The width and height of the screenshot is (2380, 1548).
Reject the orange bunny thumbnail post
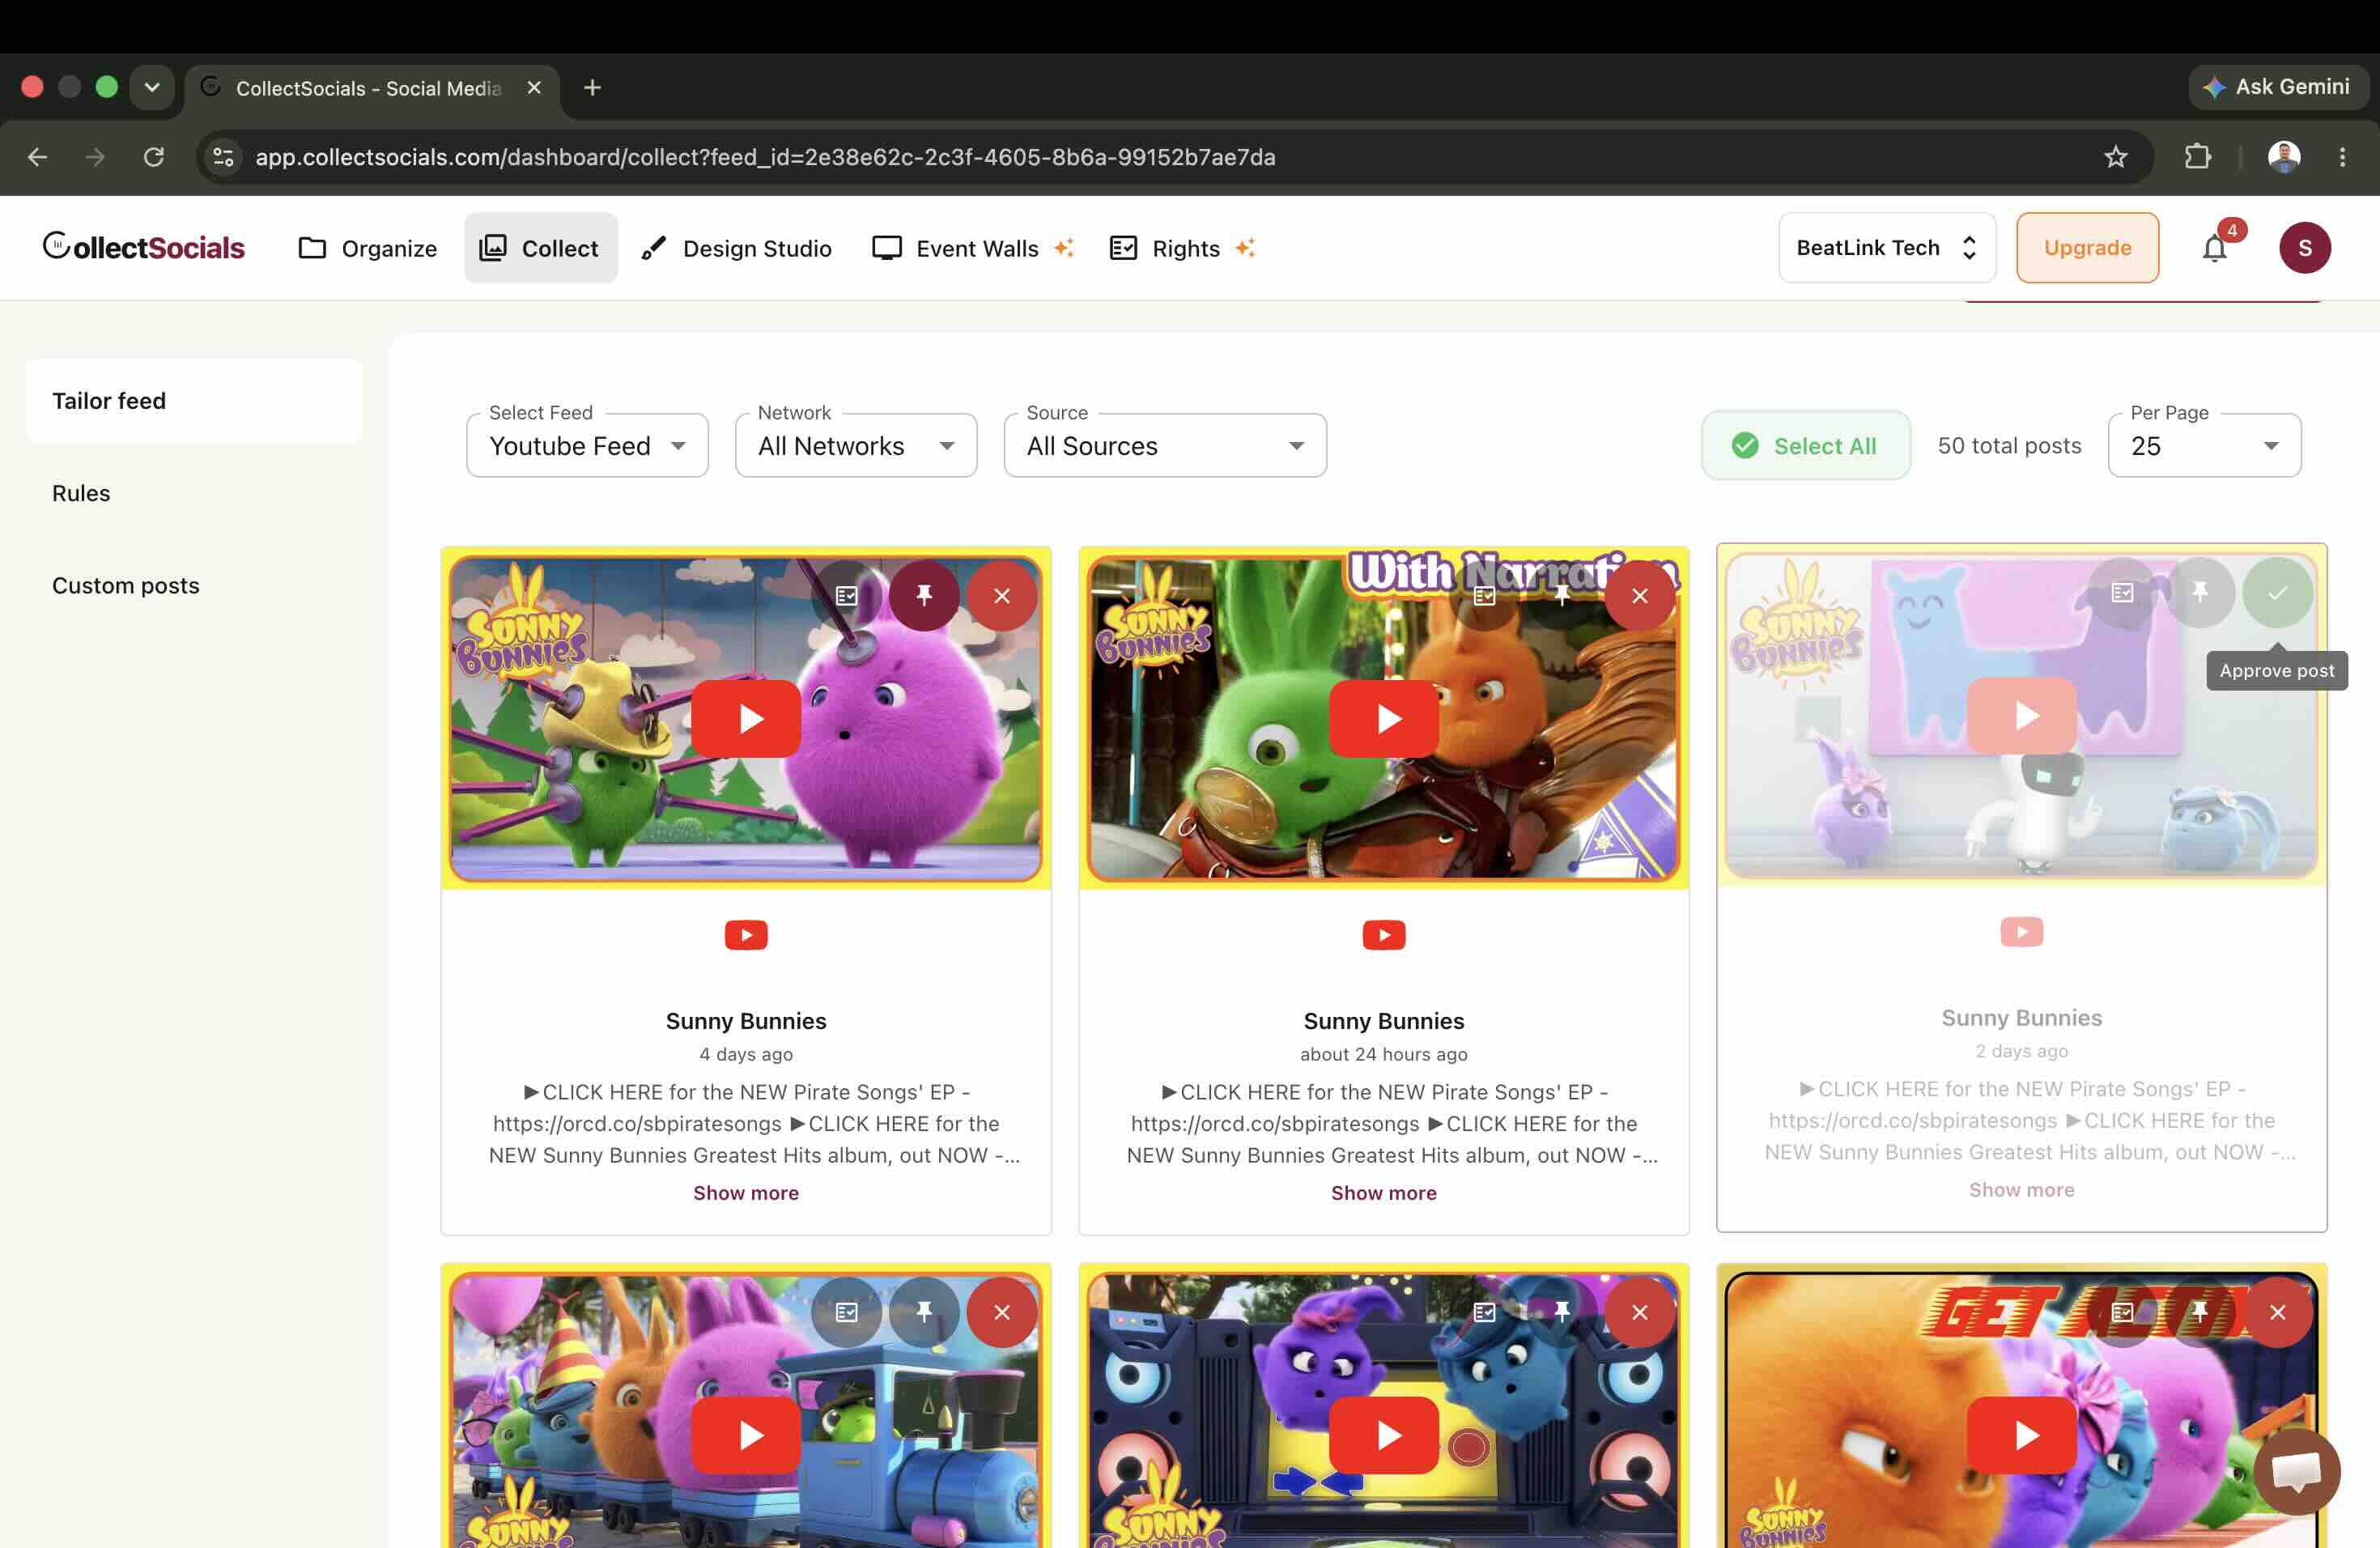(x=2278, y=1312)
